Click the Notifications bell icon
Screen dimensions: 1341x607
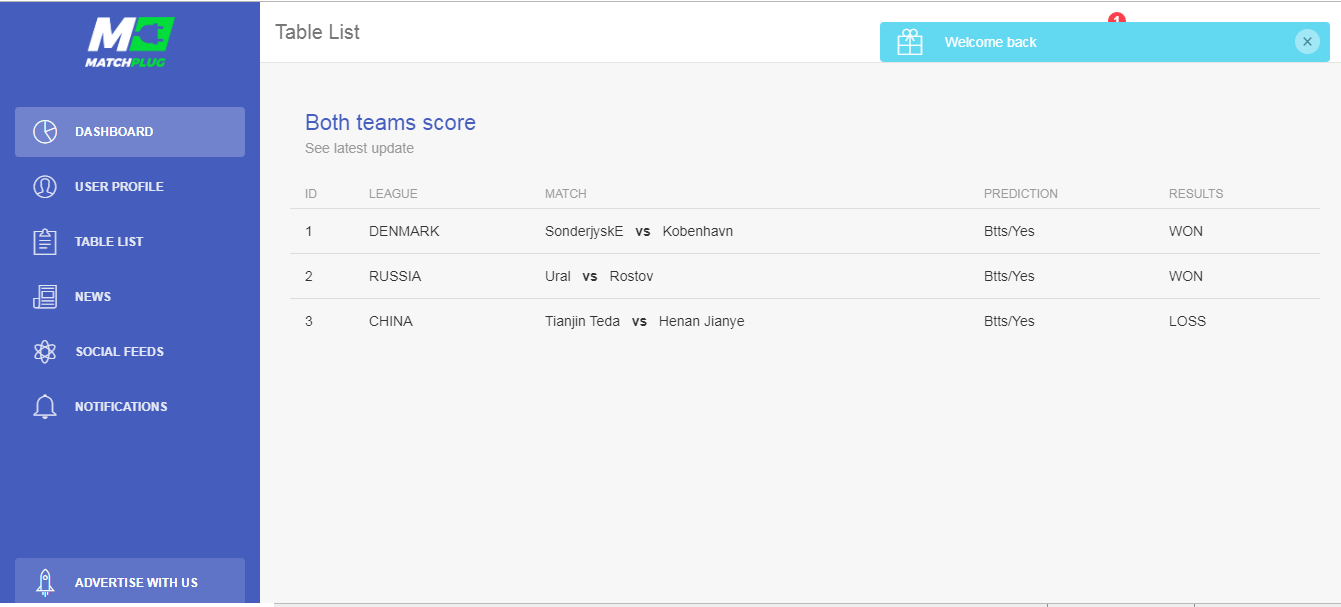(x=45, y=407)
